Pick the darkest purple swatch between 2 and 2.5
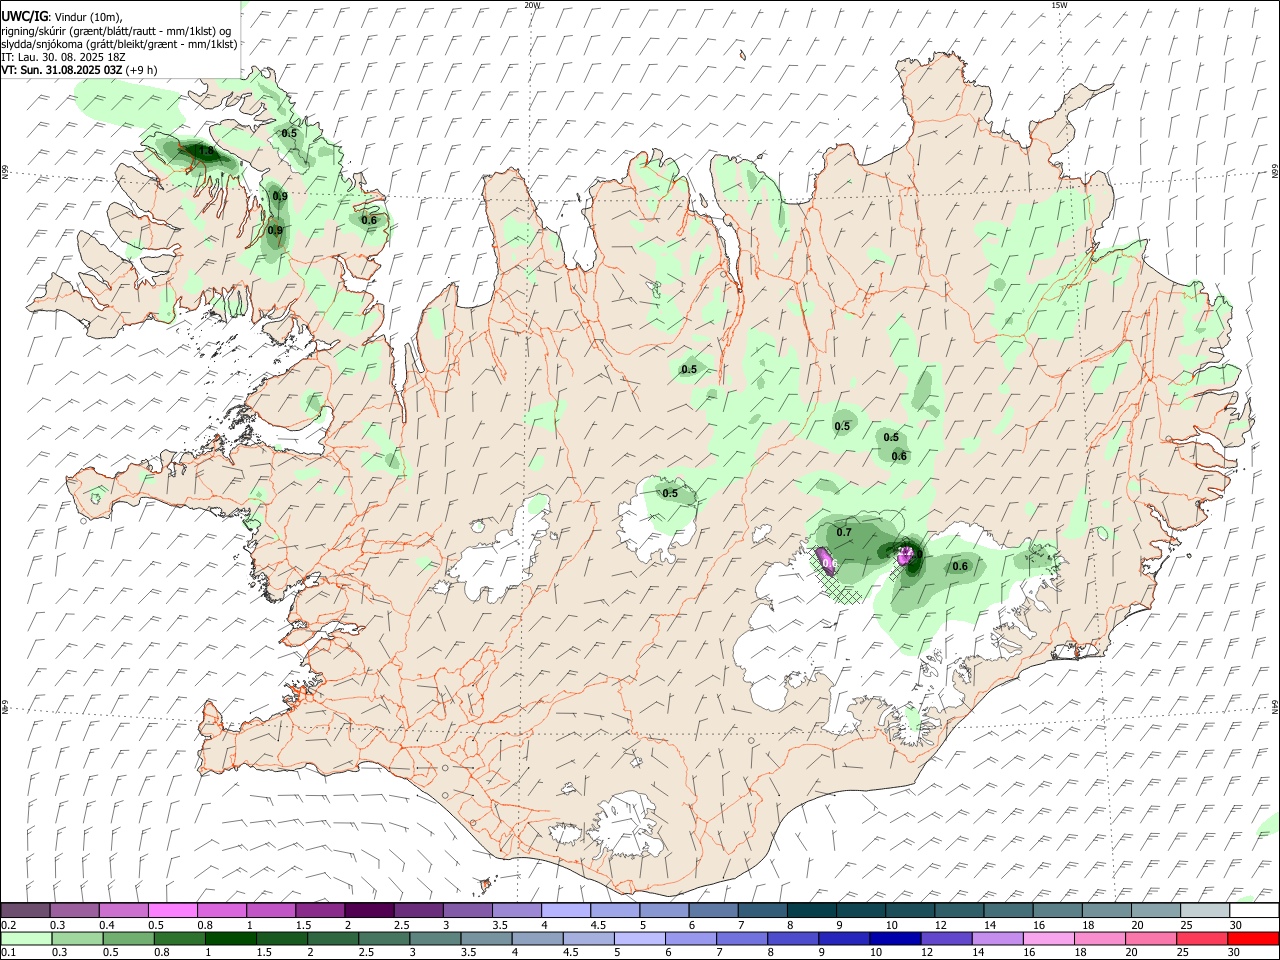The height and width of the screenshot is (960, 1280). (x=369, y=911)
